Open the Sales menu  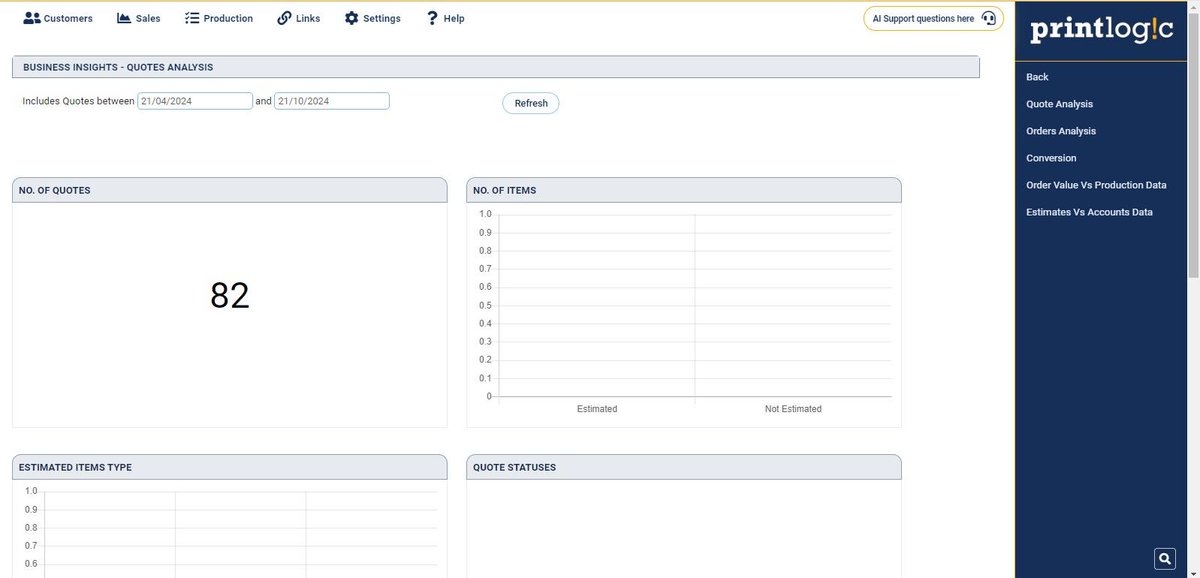[x=138, y=18]
